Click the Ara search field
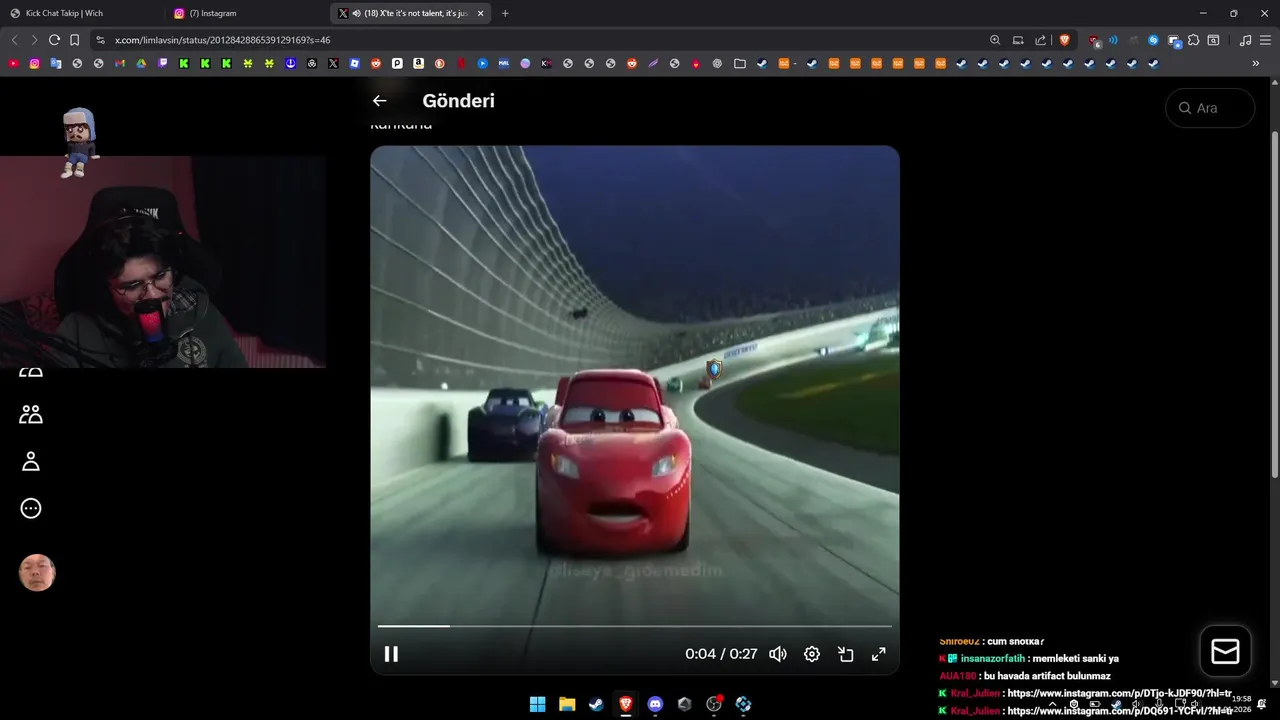This screenshot has width=1280, height=720. [1210, 108]
